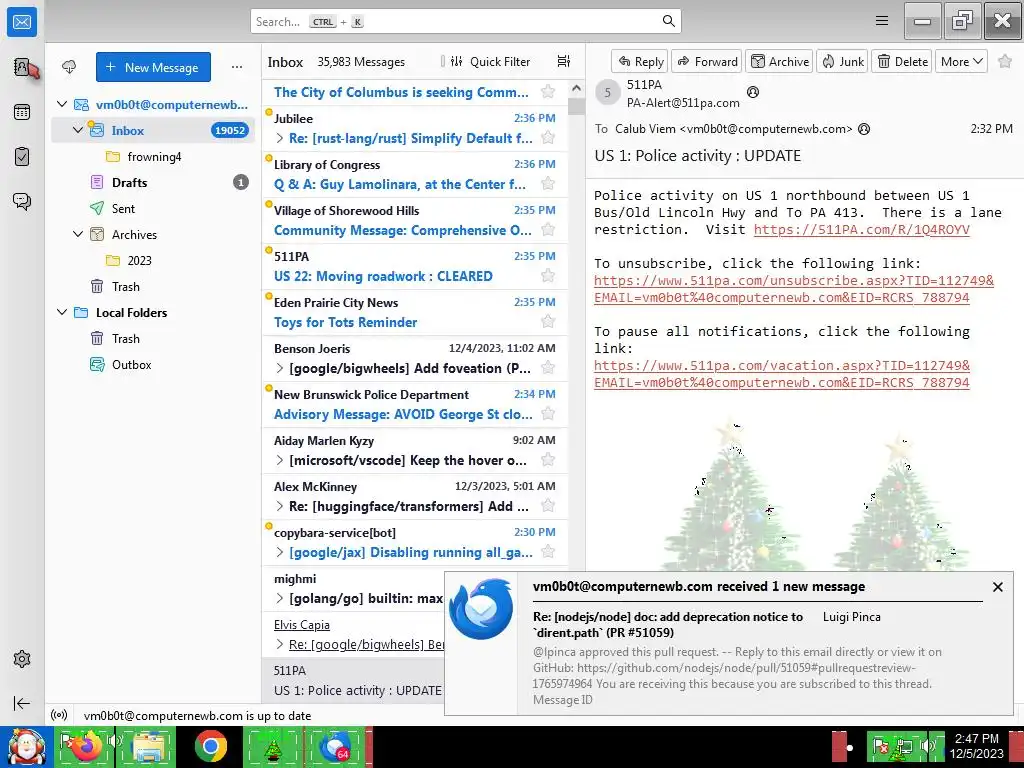Mark the message as Junk
1024x768 pixels.
(x=842, y=61)
